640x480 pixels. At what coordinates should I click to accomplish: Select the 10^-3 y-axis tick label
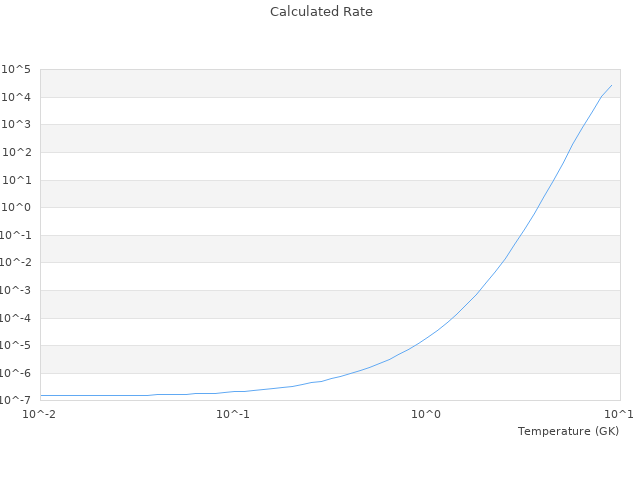pyautogui.click(x=14, y=291)
